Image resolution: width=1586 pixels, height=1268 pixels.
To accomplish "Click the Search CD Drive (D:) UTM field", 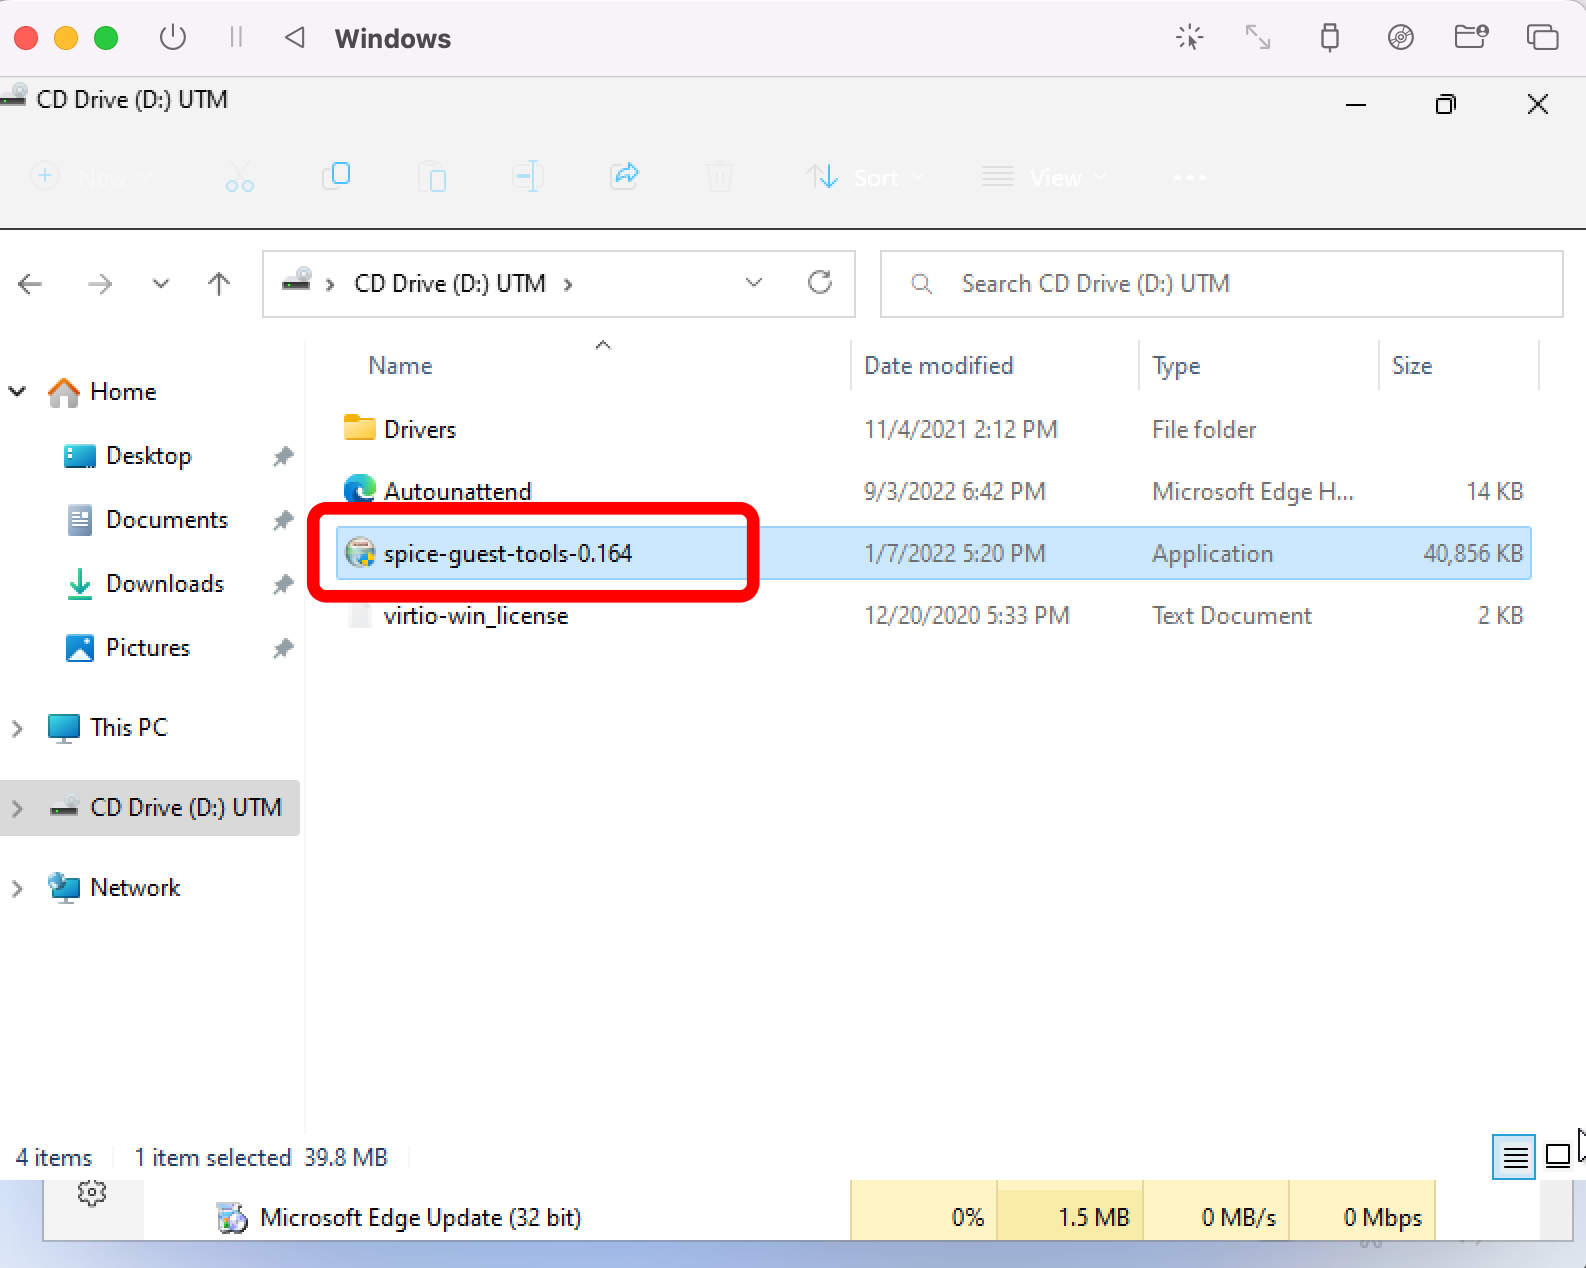I will click(x=1221, y=284).
